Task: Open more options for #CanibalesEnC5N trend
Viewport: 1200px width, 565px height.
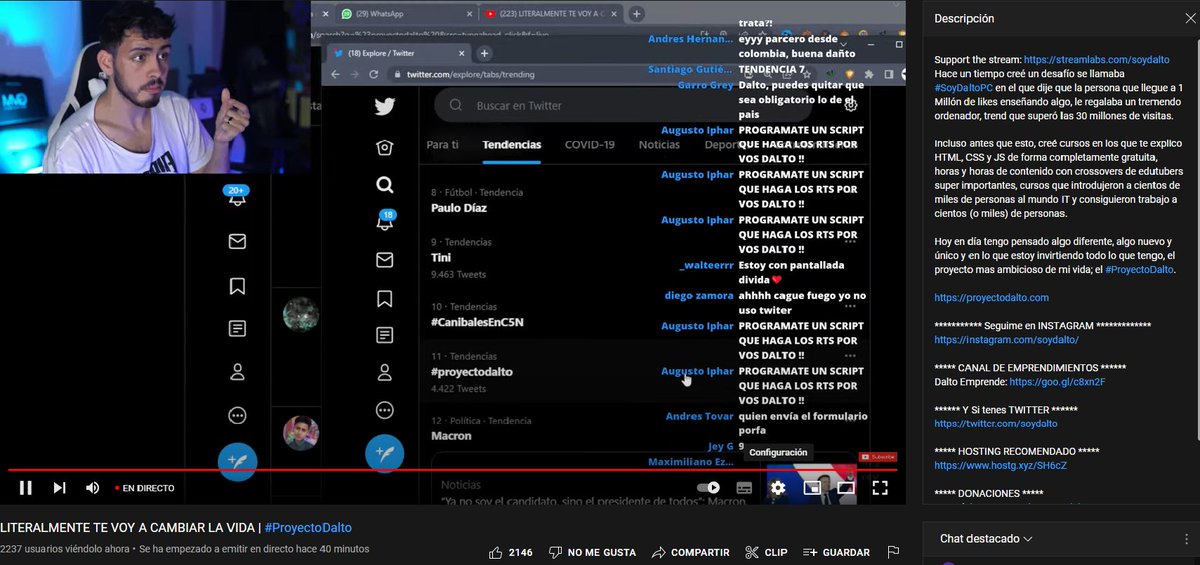Action: [850, 306]
